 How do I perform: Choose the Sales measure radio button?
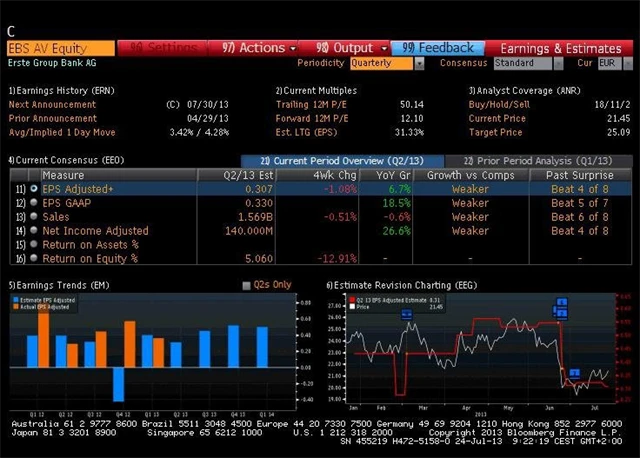[34, 216]
